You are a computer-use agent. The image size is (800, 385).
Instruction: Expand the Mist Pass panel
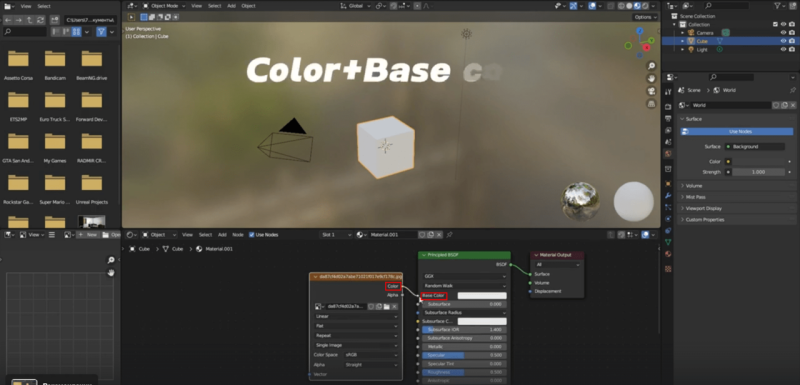pyautogui.click(x=737, y=197)
